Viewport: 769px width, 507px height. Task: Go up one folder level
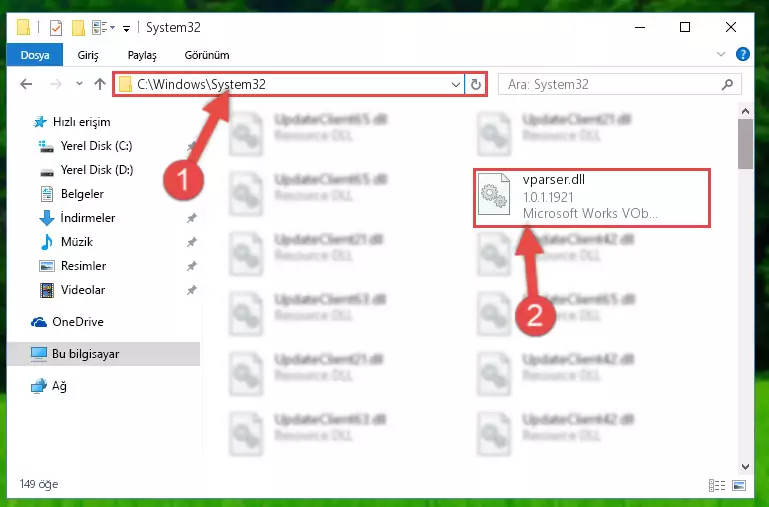click(x=100, y=84)
